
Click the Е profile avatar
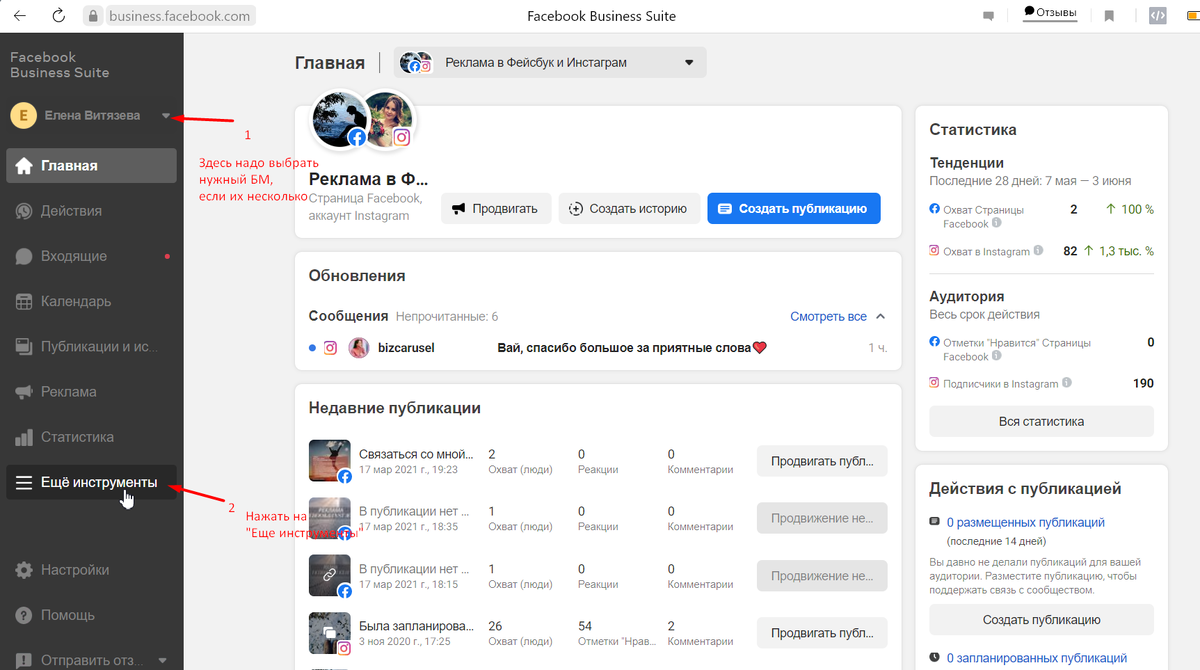tap(24, 116)
